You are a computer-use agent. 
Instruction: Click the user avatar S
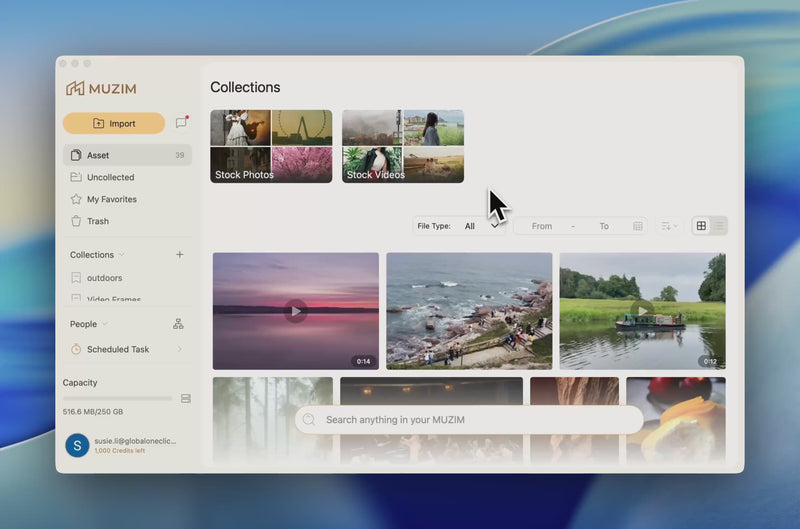pos(78,445)
